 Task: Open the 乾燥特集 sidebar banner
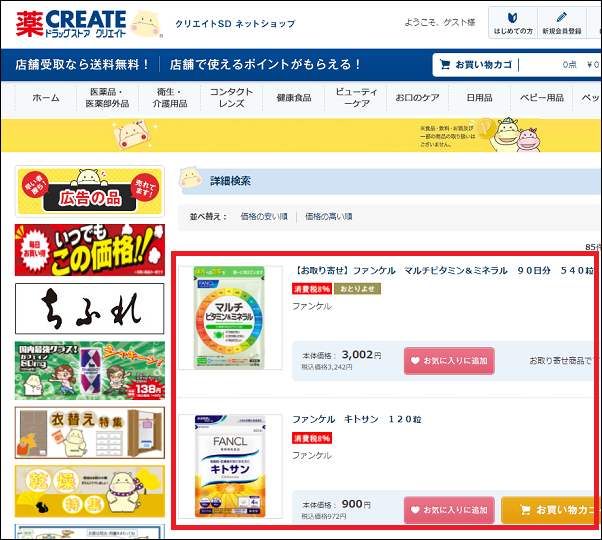coord(90,491)
